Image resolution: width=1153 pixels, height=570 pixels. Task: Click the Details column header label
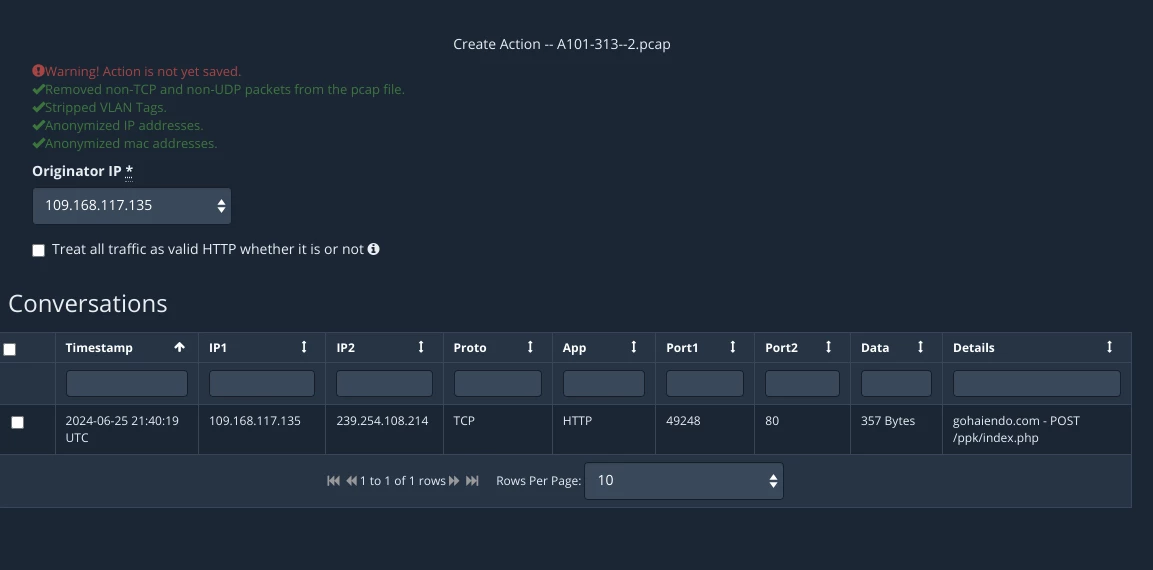click(x=974, y=348)
